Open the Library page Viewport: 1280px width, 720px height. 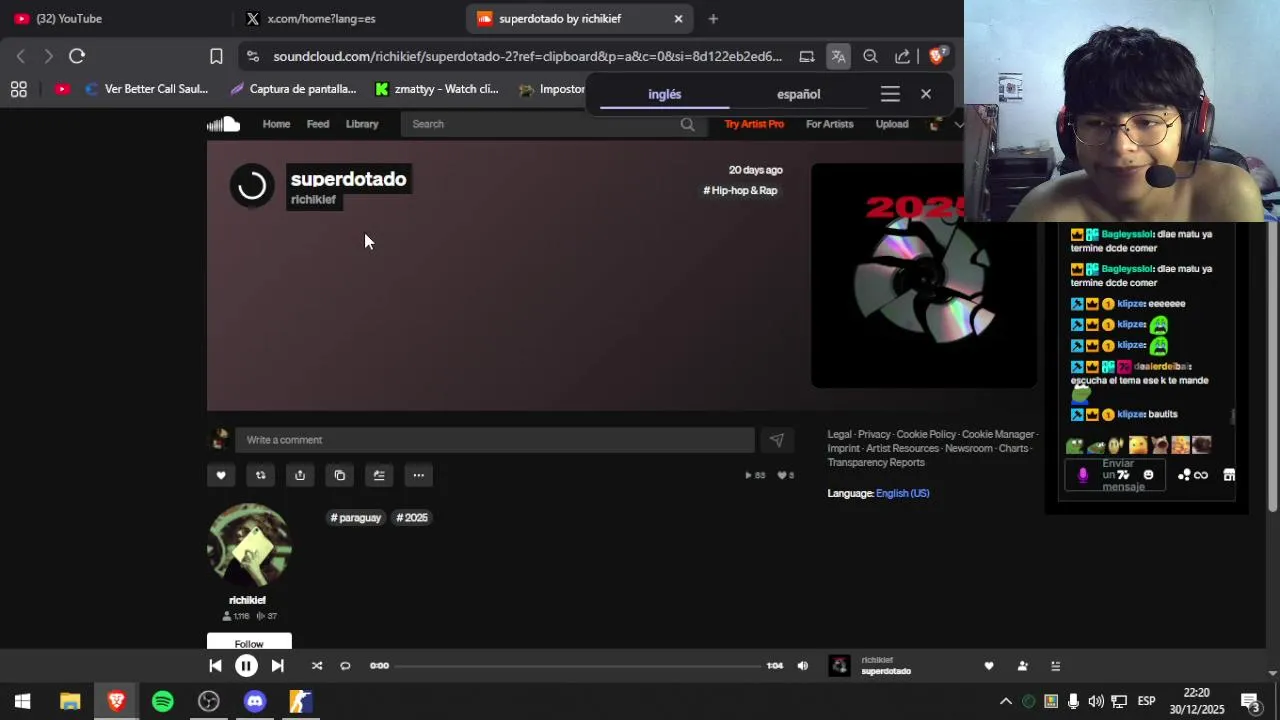tap(362, 124)
